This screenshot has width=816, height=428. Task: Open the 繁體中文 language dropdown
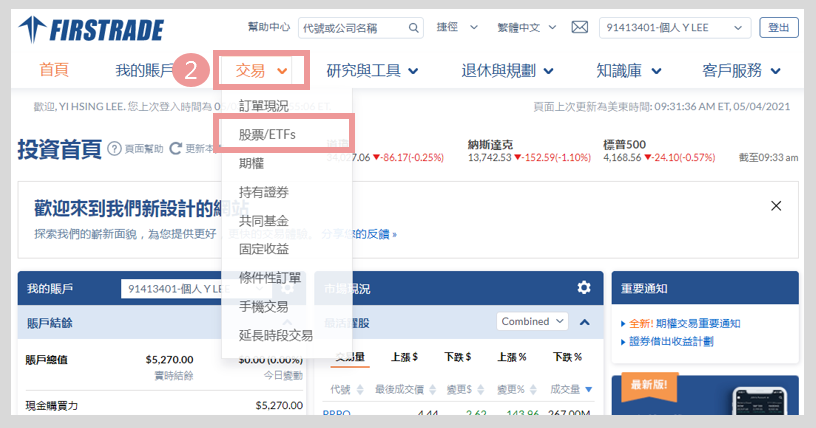pos(527,27)
